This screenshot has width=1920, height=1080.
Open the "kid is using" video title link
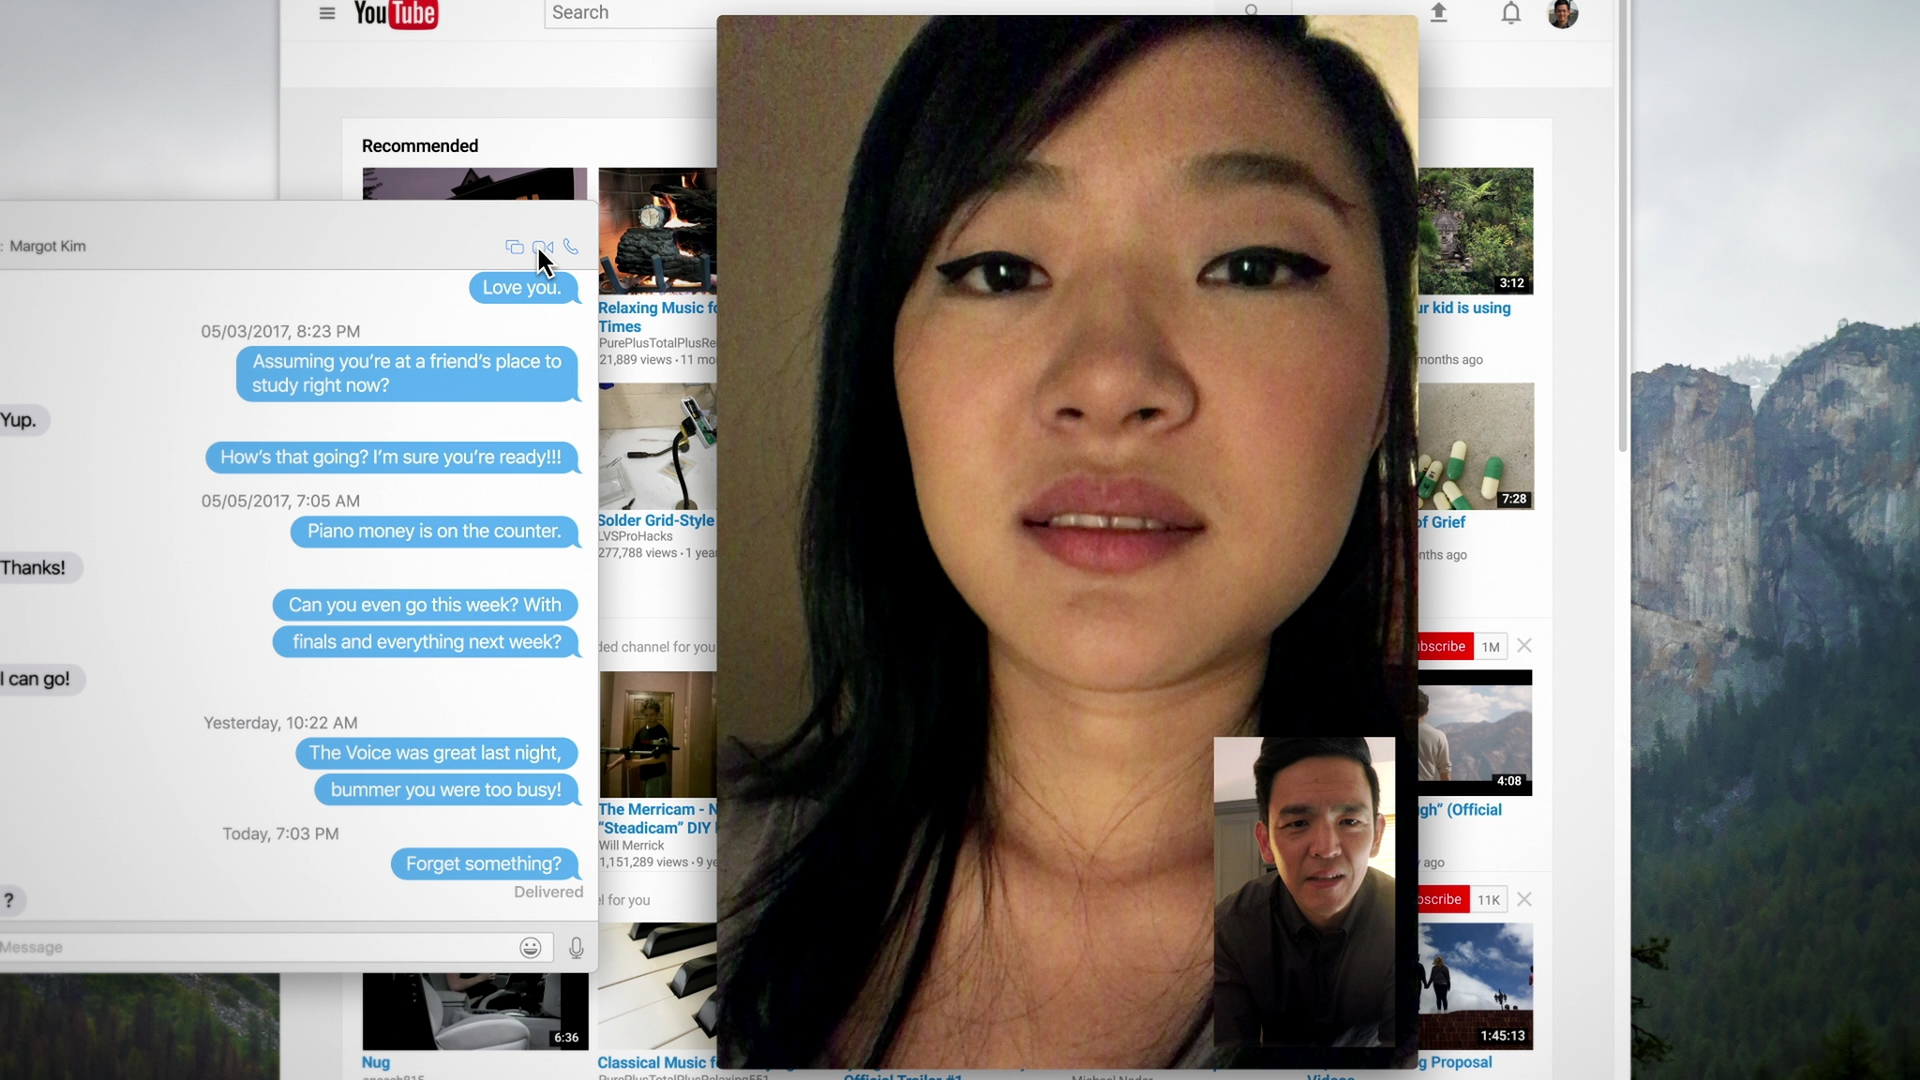click(1465, 308)
